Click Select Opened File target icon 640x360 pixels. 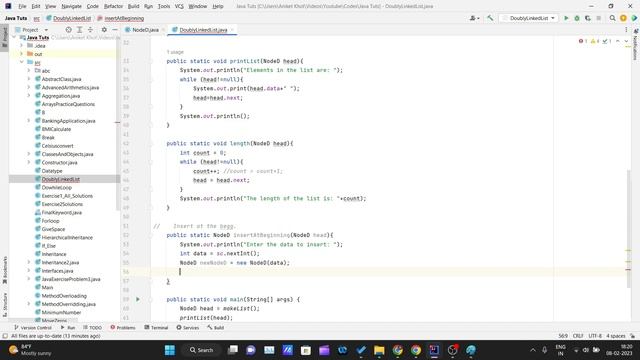(x=69, y=30)
